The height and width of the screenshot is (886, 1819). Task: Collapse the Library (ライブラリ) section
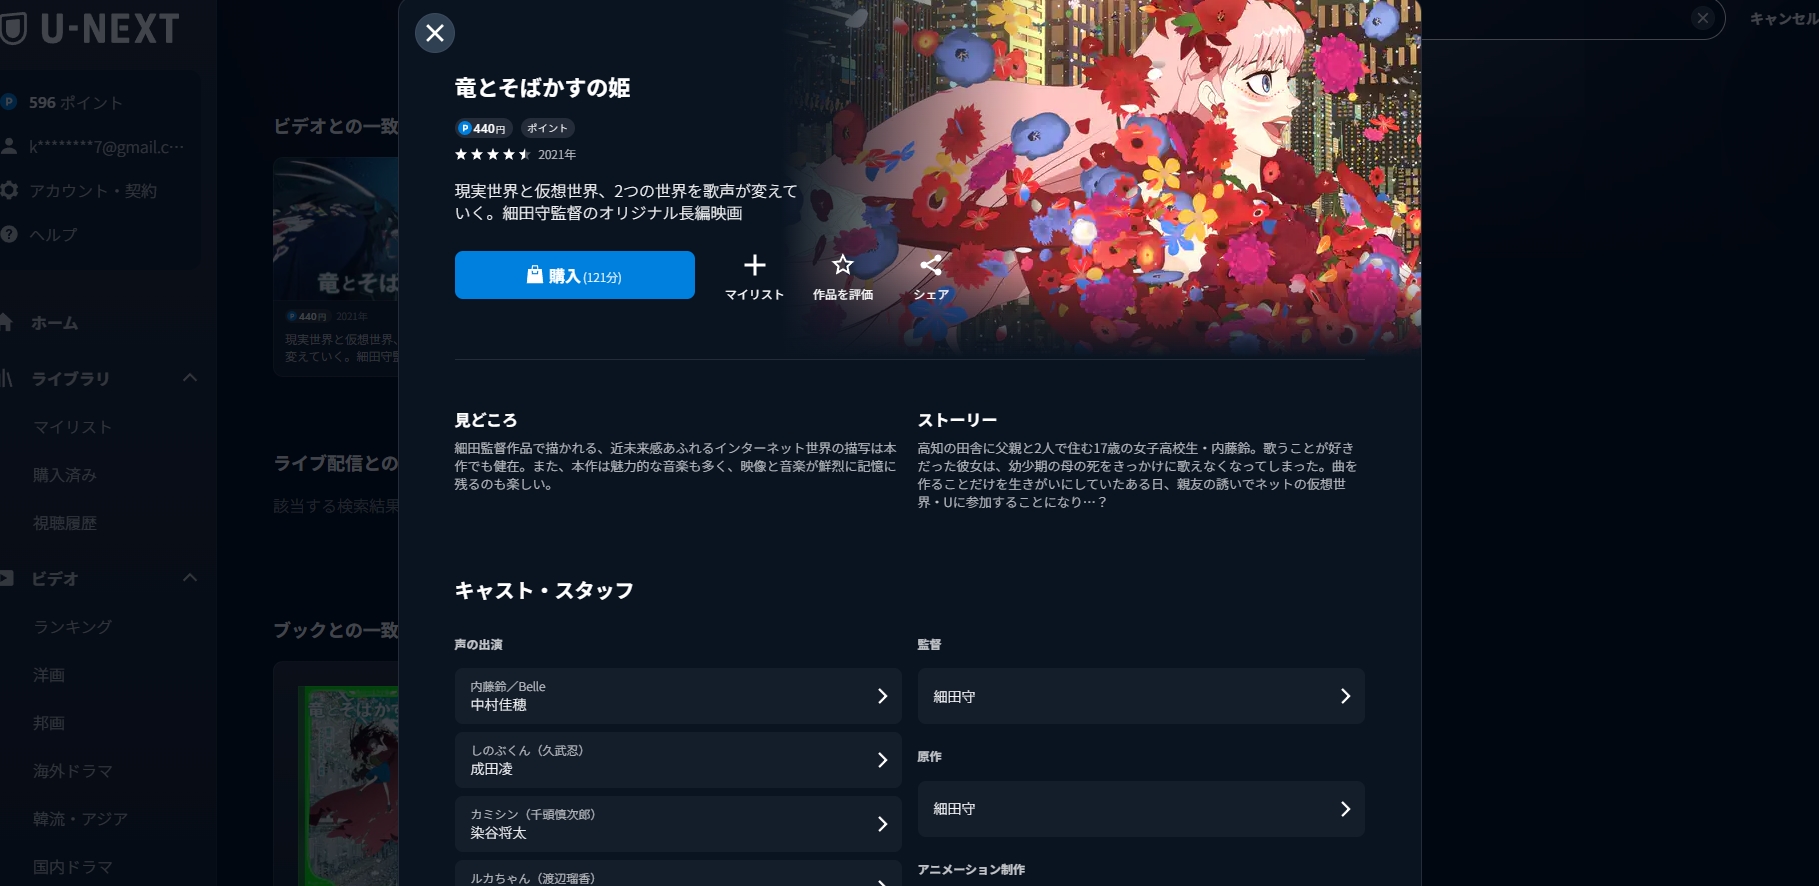[190, 378]
